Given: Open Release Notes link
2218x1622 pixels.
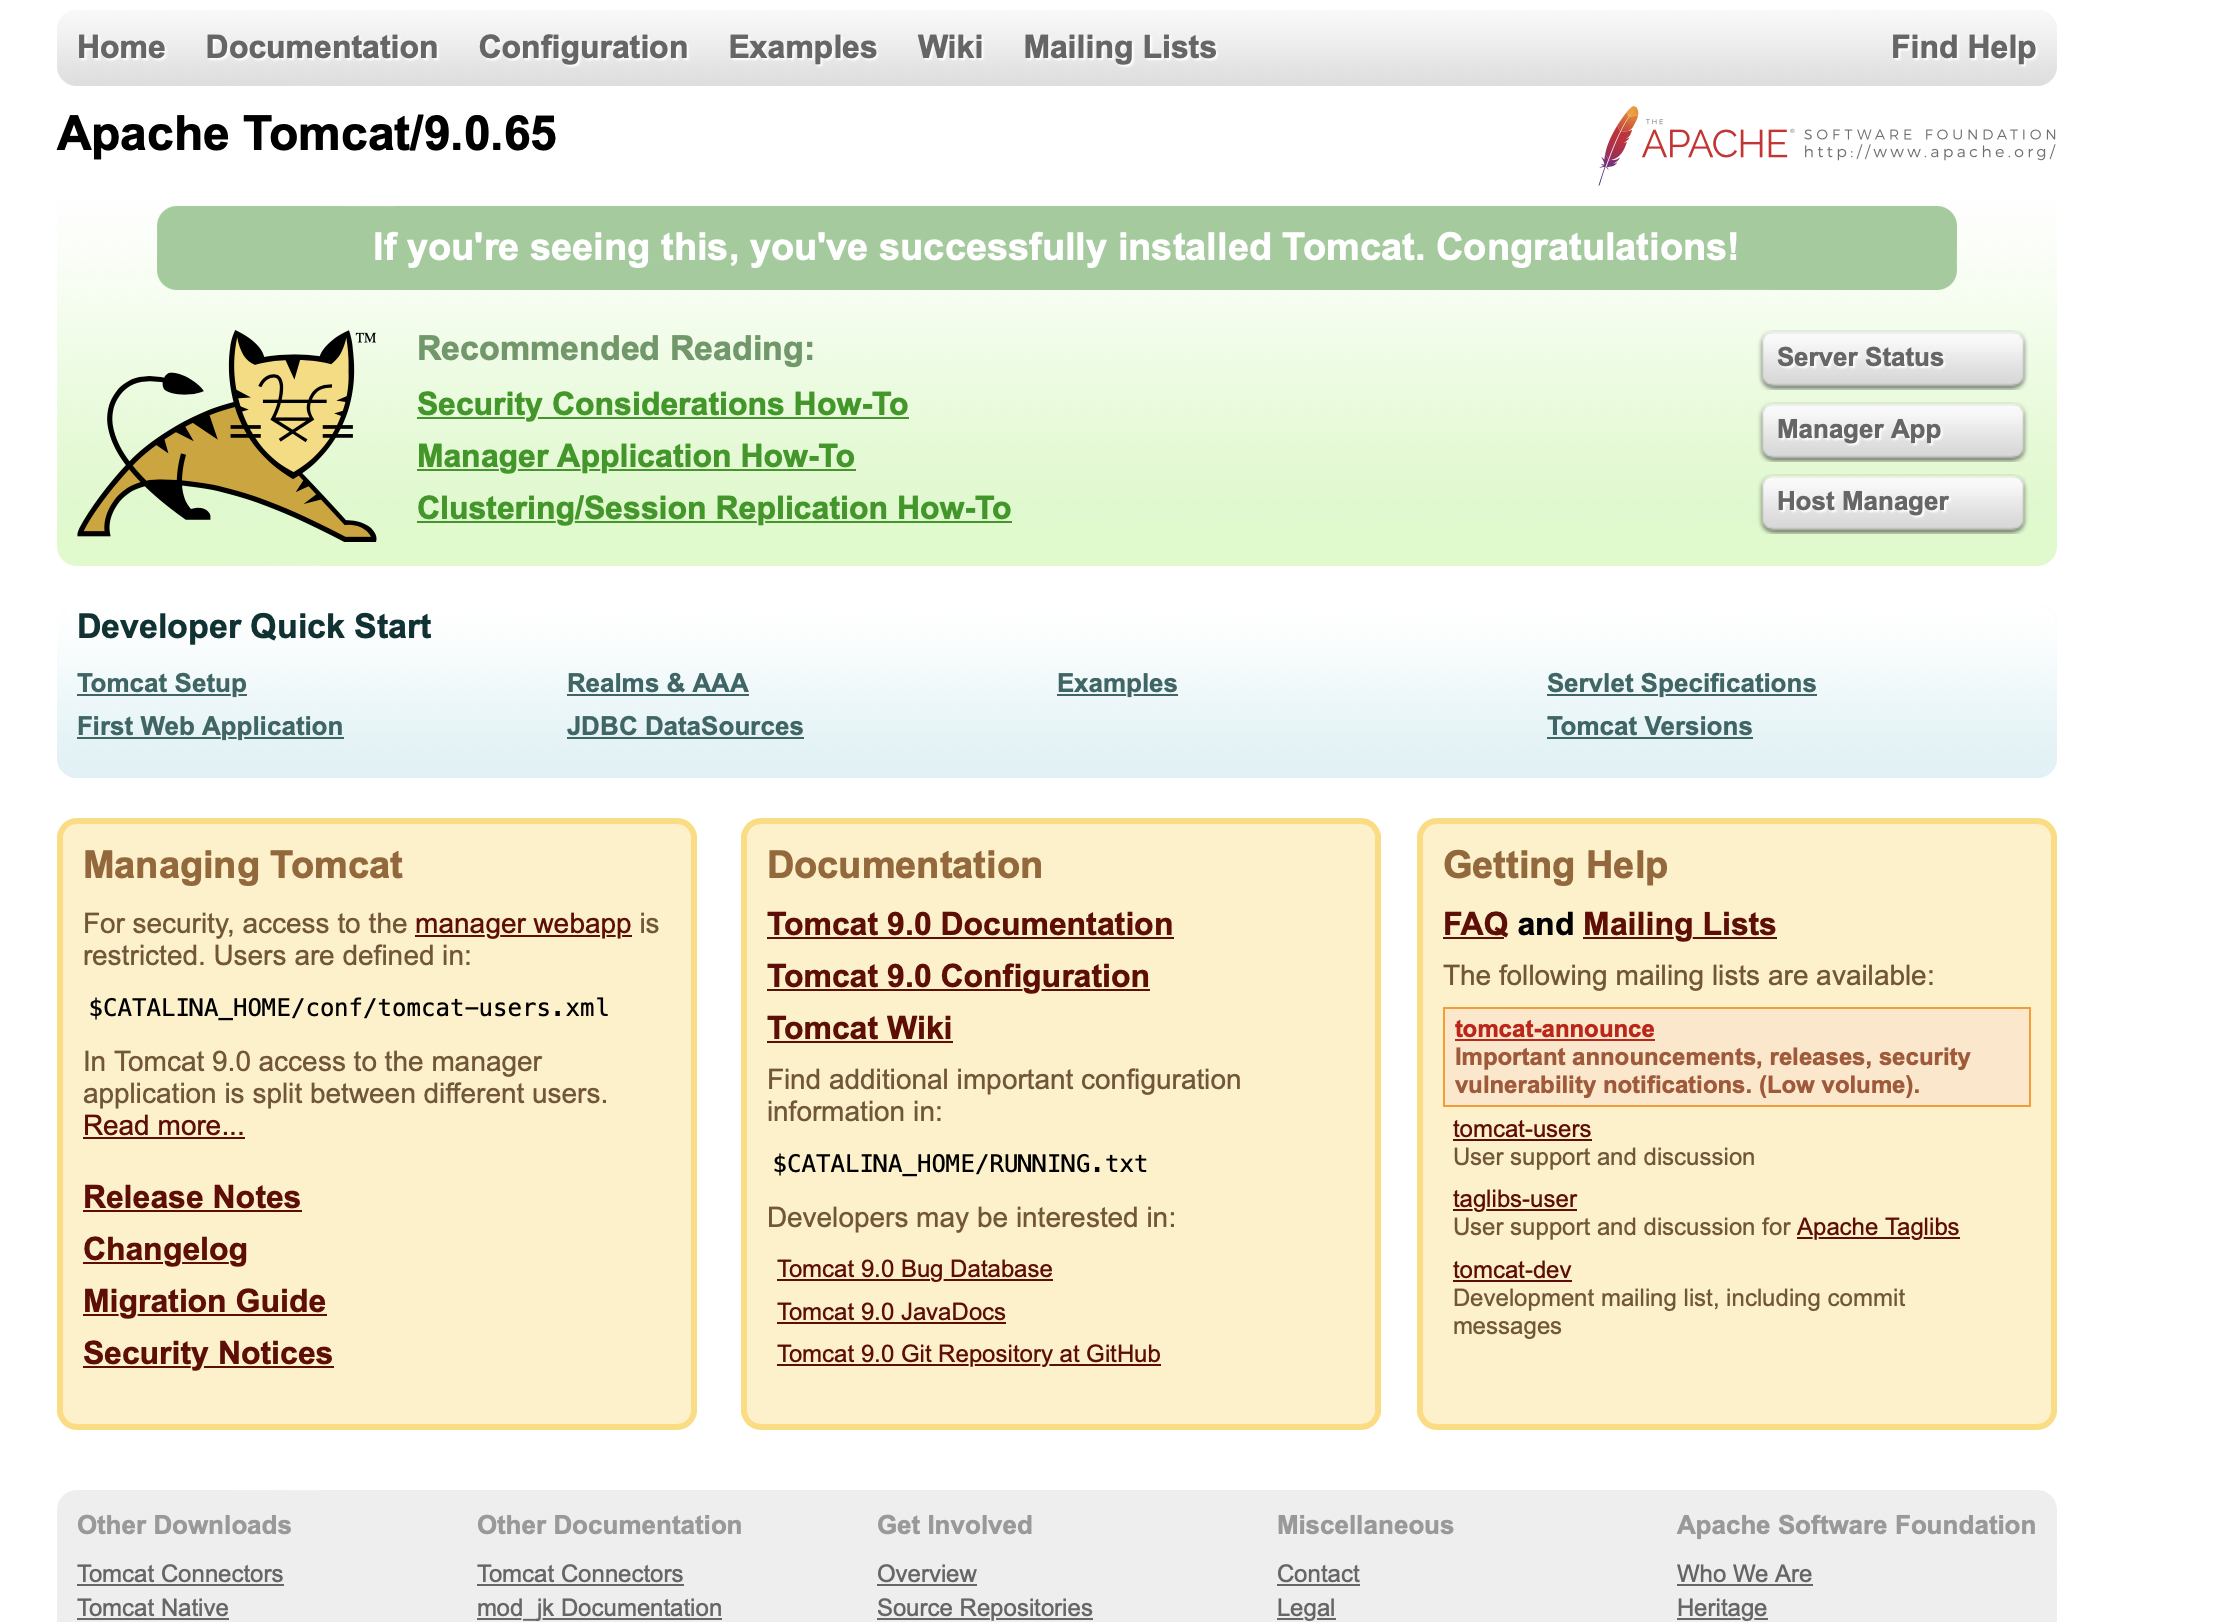Looking at the screenshot, I should click(x=192, y=1197).
